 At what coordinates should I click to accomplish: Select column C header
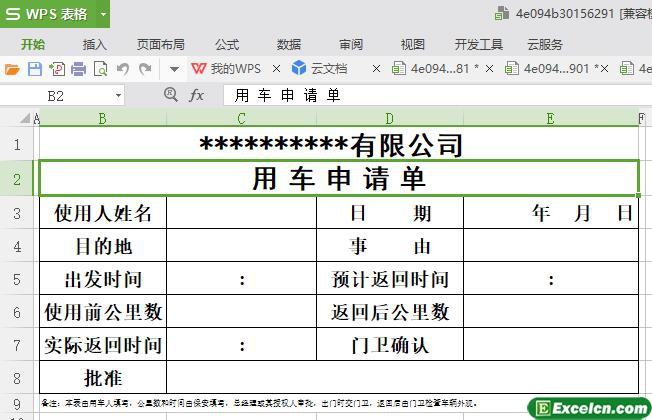241,118
